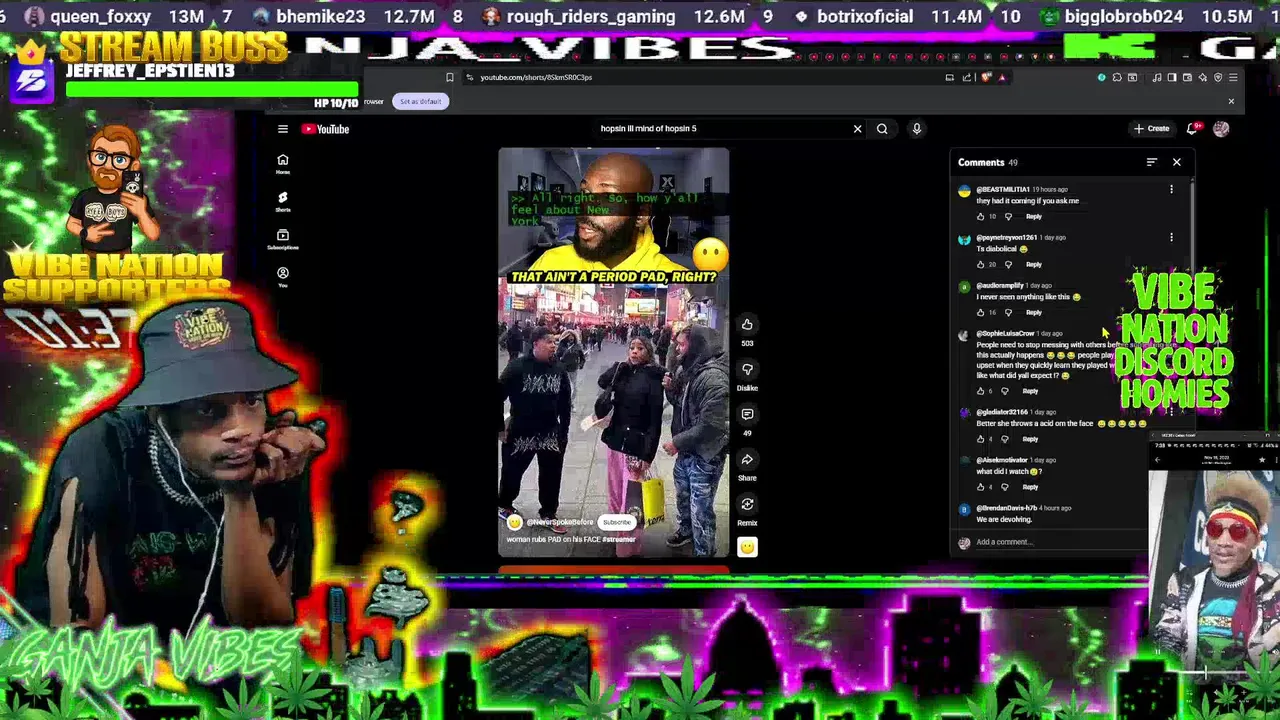Open site settings in the address bar

click(x=469, y=77)
